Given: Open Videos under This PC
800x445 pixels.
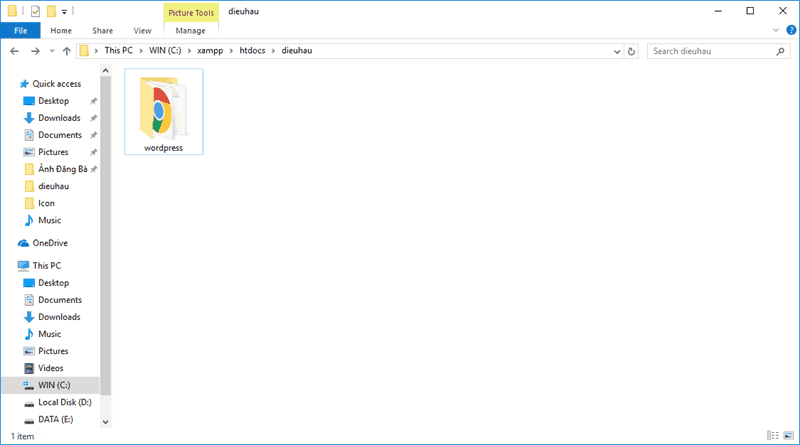Looking at the screenshot, I should tap(51, 368).
